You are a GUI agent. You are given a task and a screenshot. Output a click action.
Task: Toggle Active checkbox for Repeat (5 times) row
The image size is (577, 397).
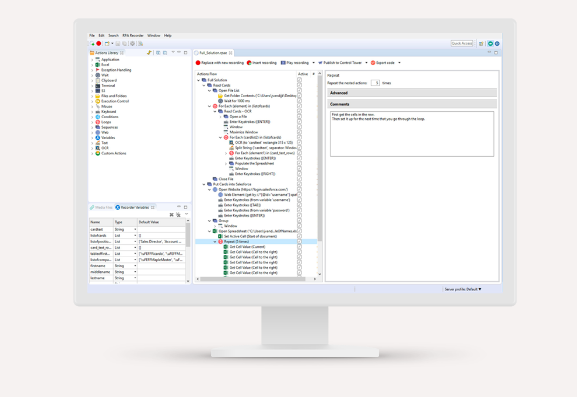coord(300,241)
